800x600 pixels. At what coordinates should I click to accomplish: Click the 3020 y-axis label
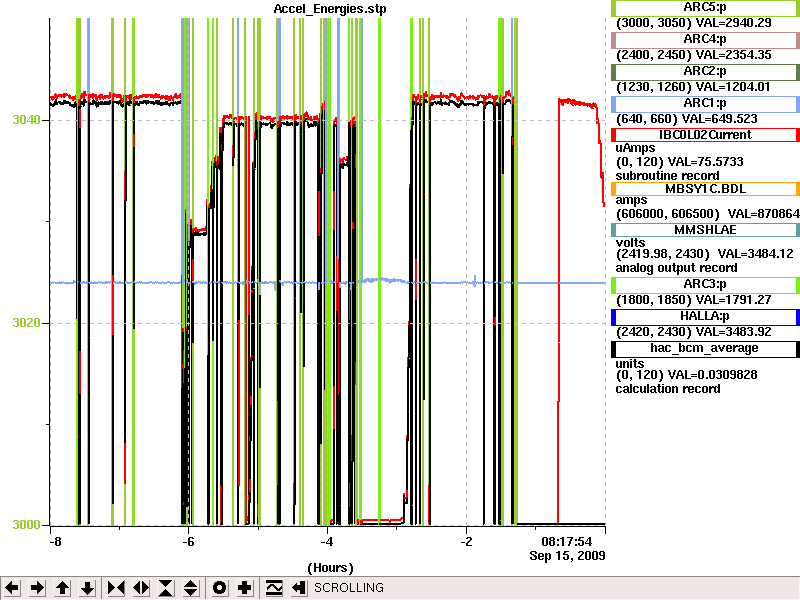pos(27,323)
